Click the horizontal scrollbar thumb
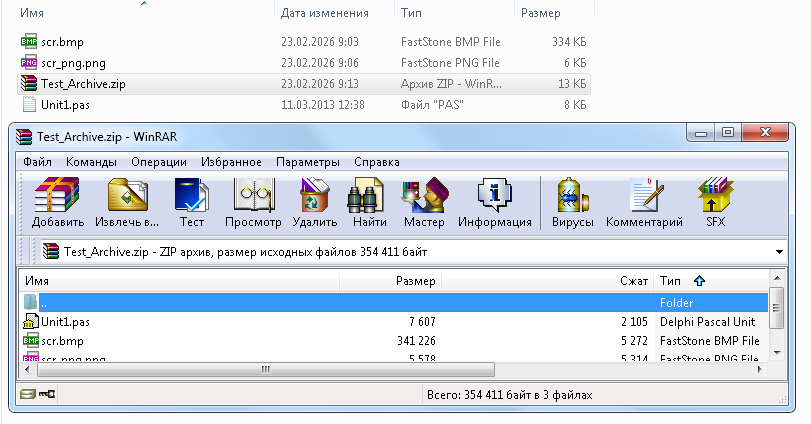 pyautogui.click(x=266, y=369)
